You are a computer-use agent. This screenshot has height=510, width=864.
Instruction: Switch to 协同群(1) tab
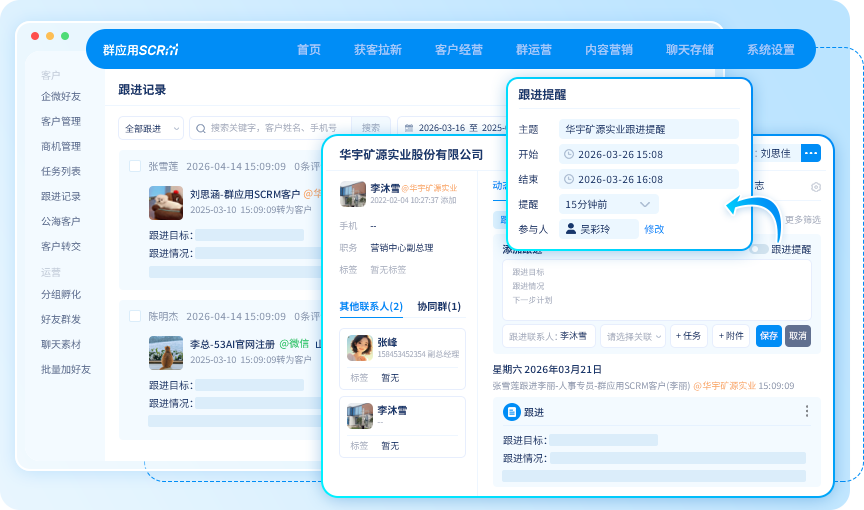click(439, 306)
